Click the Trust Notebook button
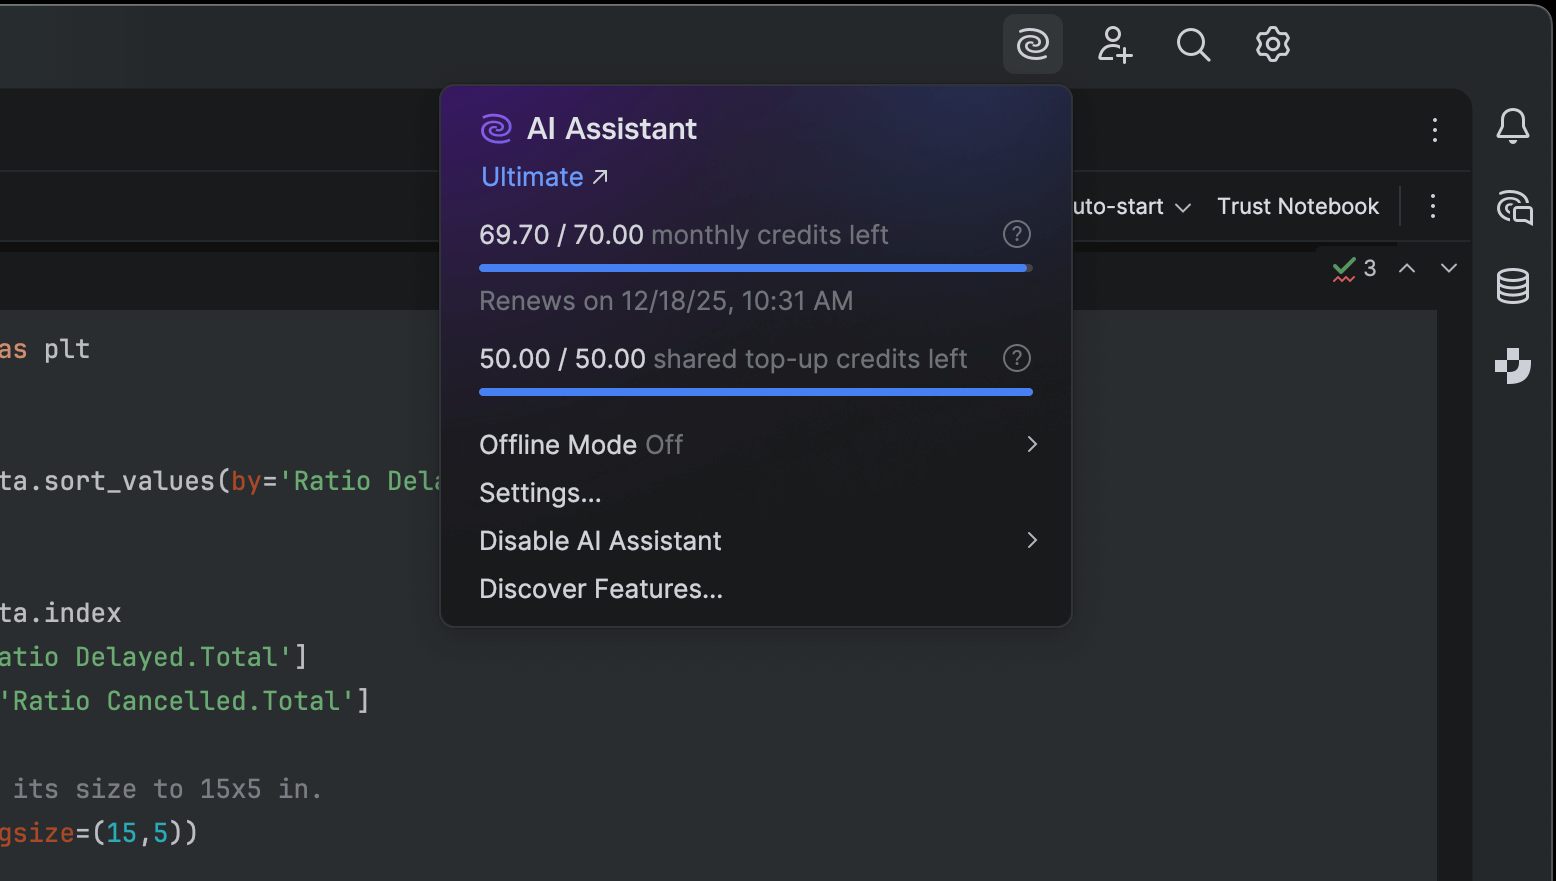Viewport: 1556px width, 881px height. 1298,207
